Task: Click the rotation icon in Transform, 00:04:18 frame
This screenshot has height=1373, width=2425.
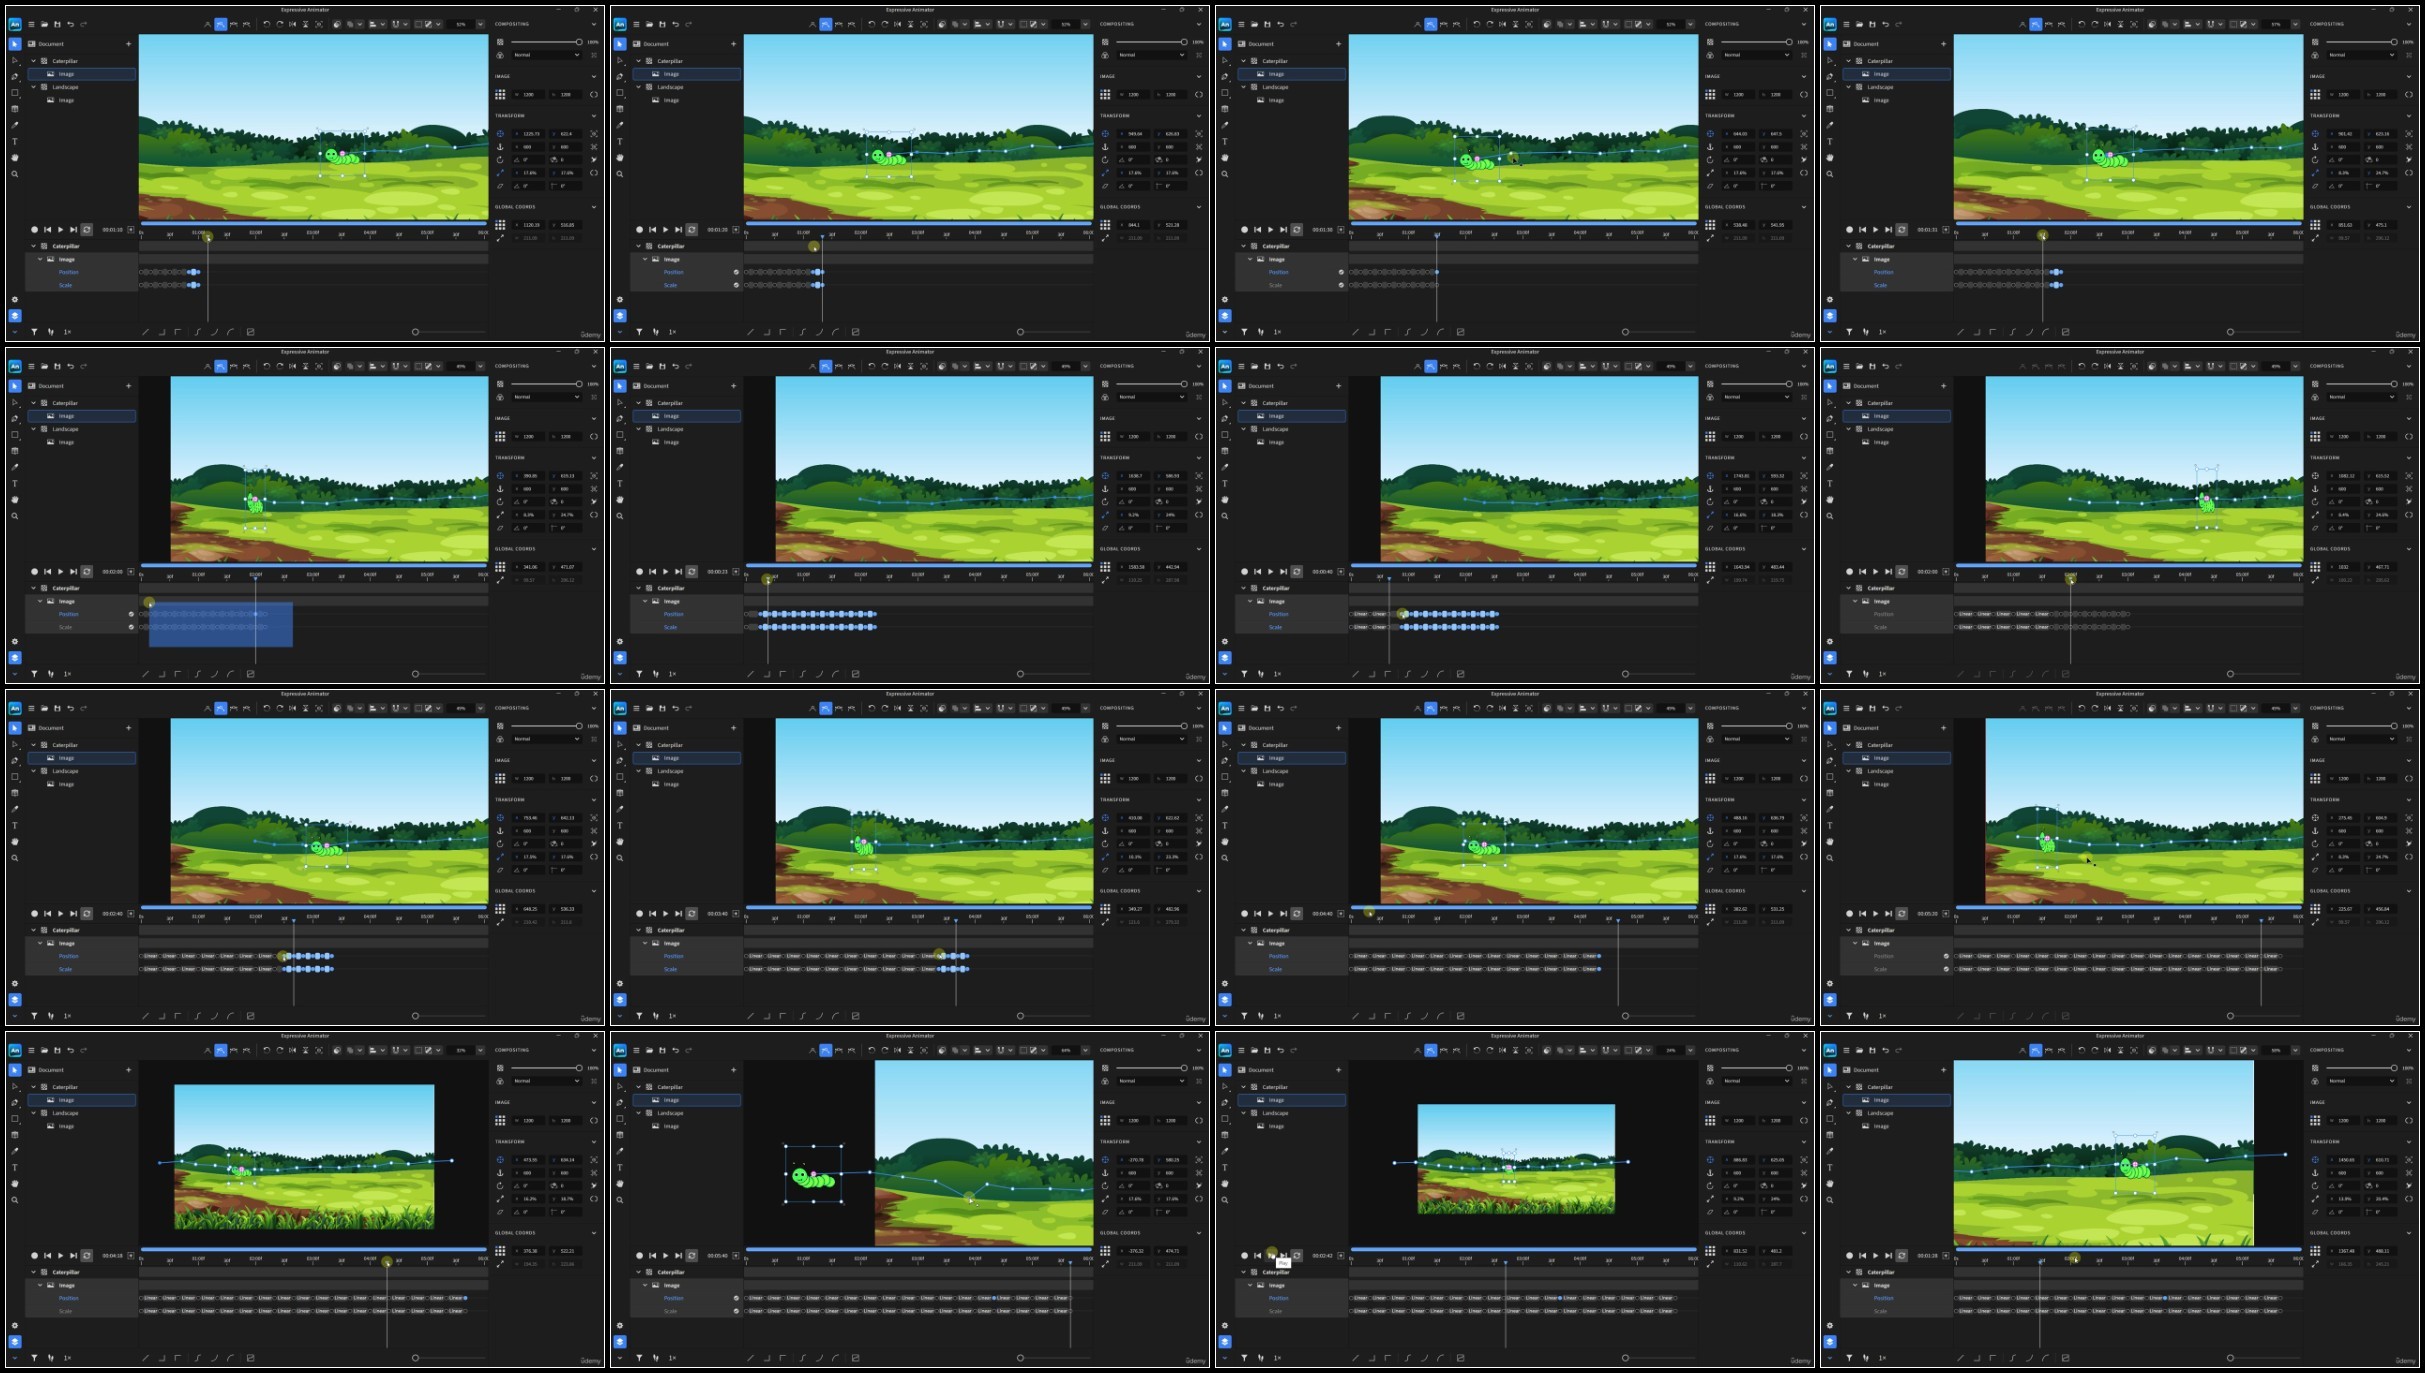Action: [500, 1186]
